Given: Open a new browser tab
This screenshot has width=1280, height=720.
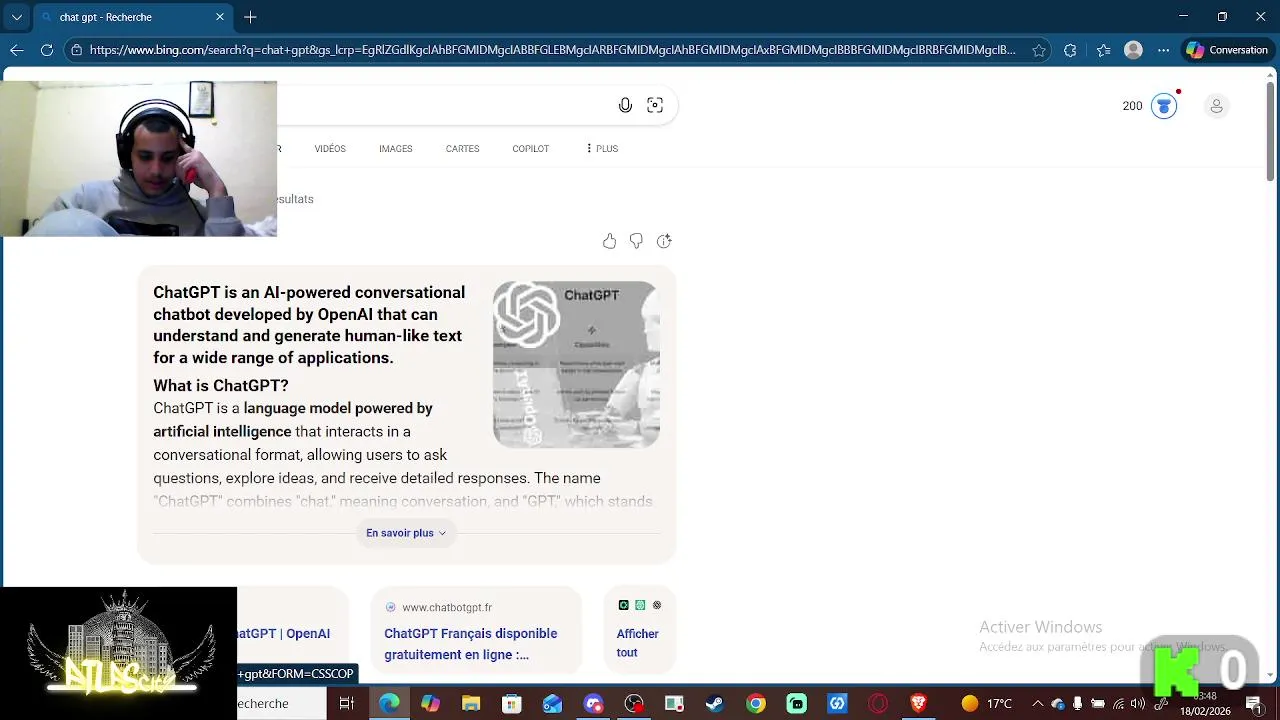Looking at the screenshot, I should pyautogui.click(x=250, y=17).
